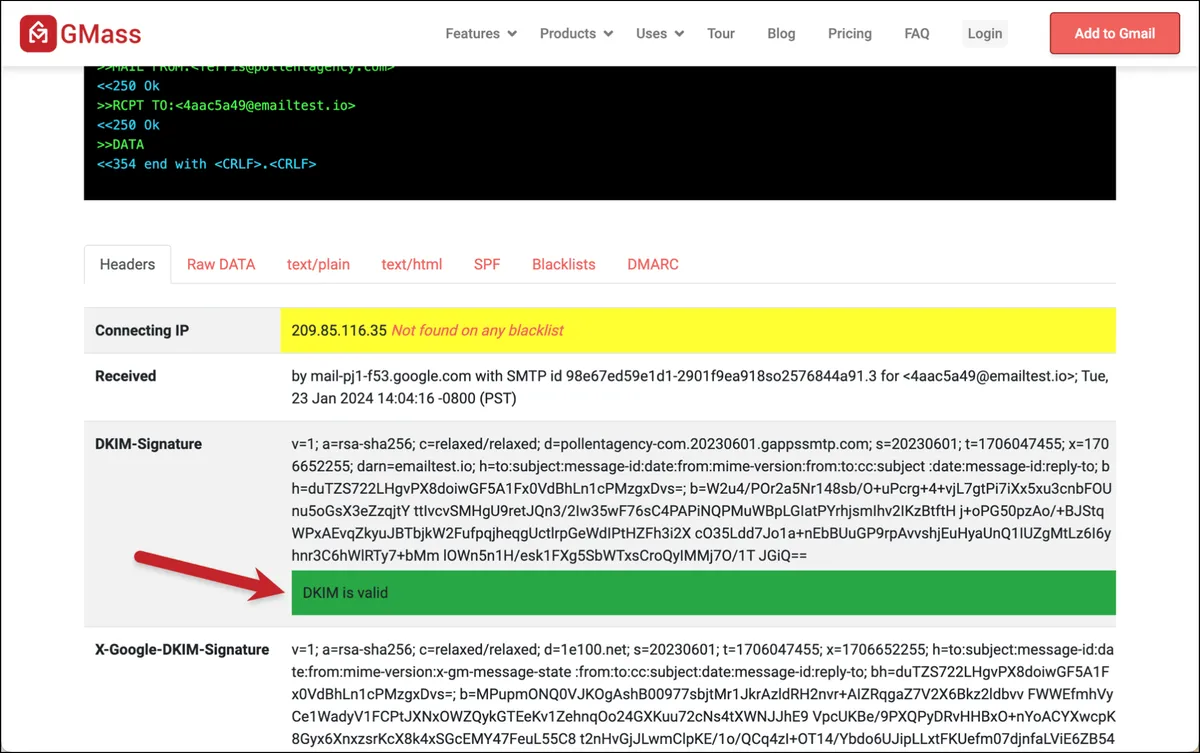Click the DKIM-Signature header value text
Viewport: 1200px width, 753px height.
pos(701,499)
